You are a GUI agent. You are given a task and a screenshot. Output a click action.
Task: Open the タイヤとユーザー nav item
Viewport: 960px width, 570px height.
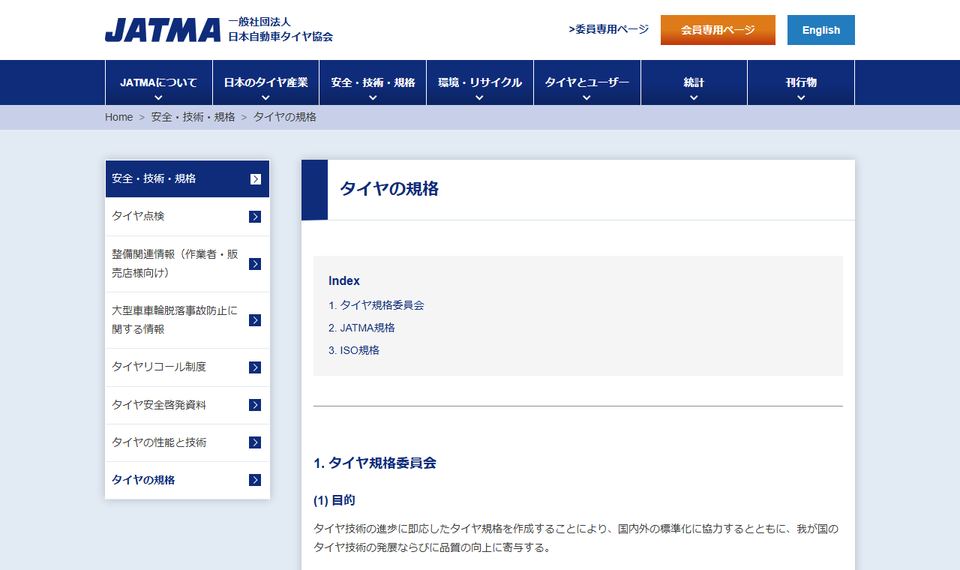click(x=587, y=83)
